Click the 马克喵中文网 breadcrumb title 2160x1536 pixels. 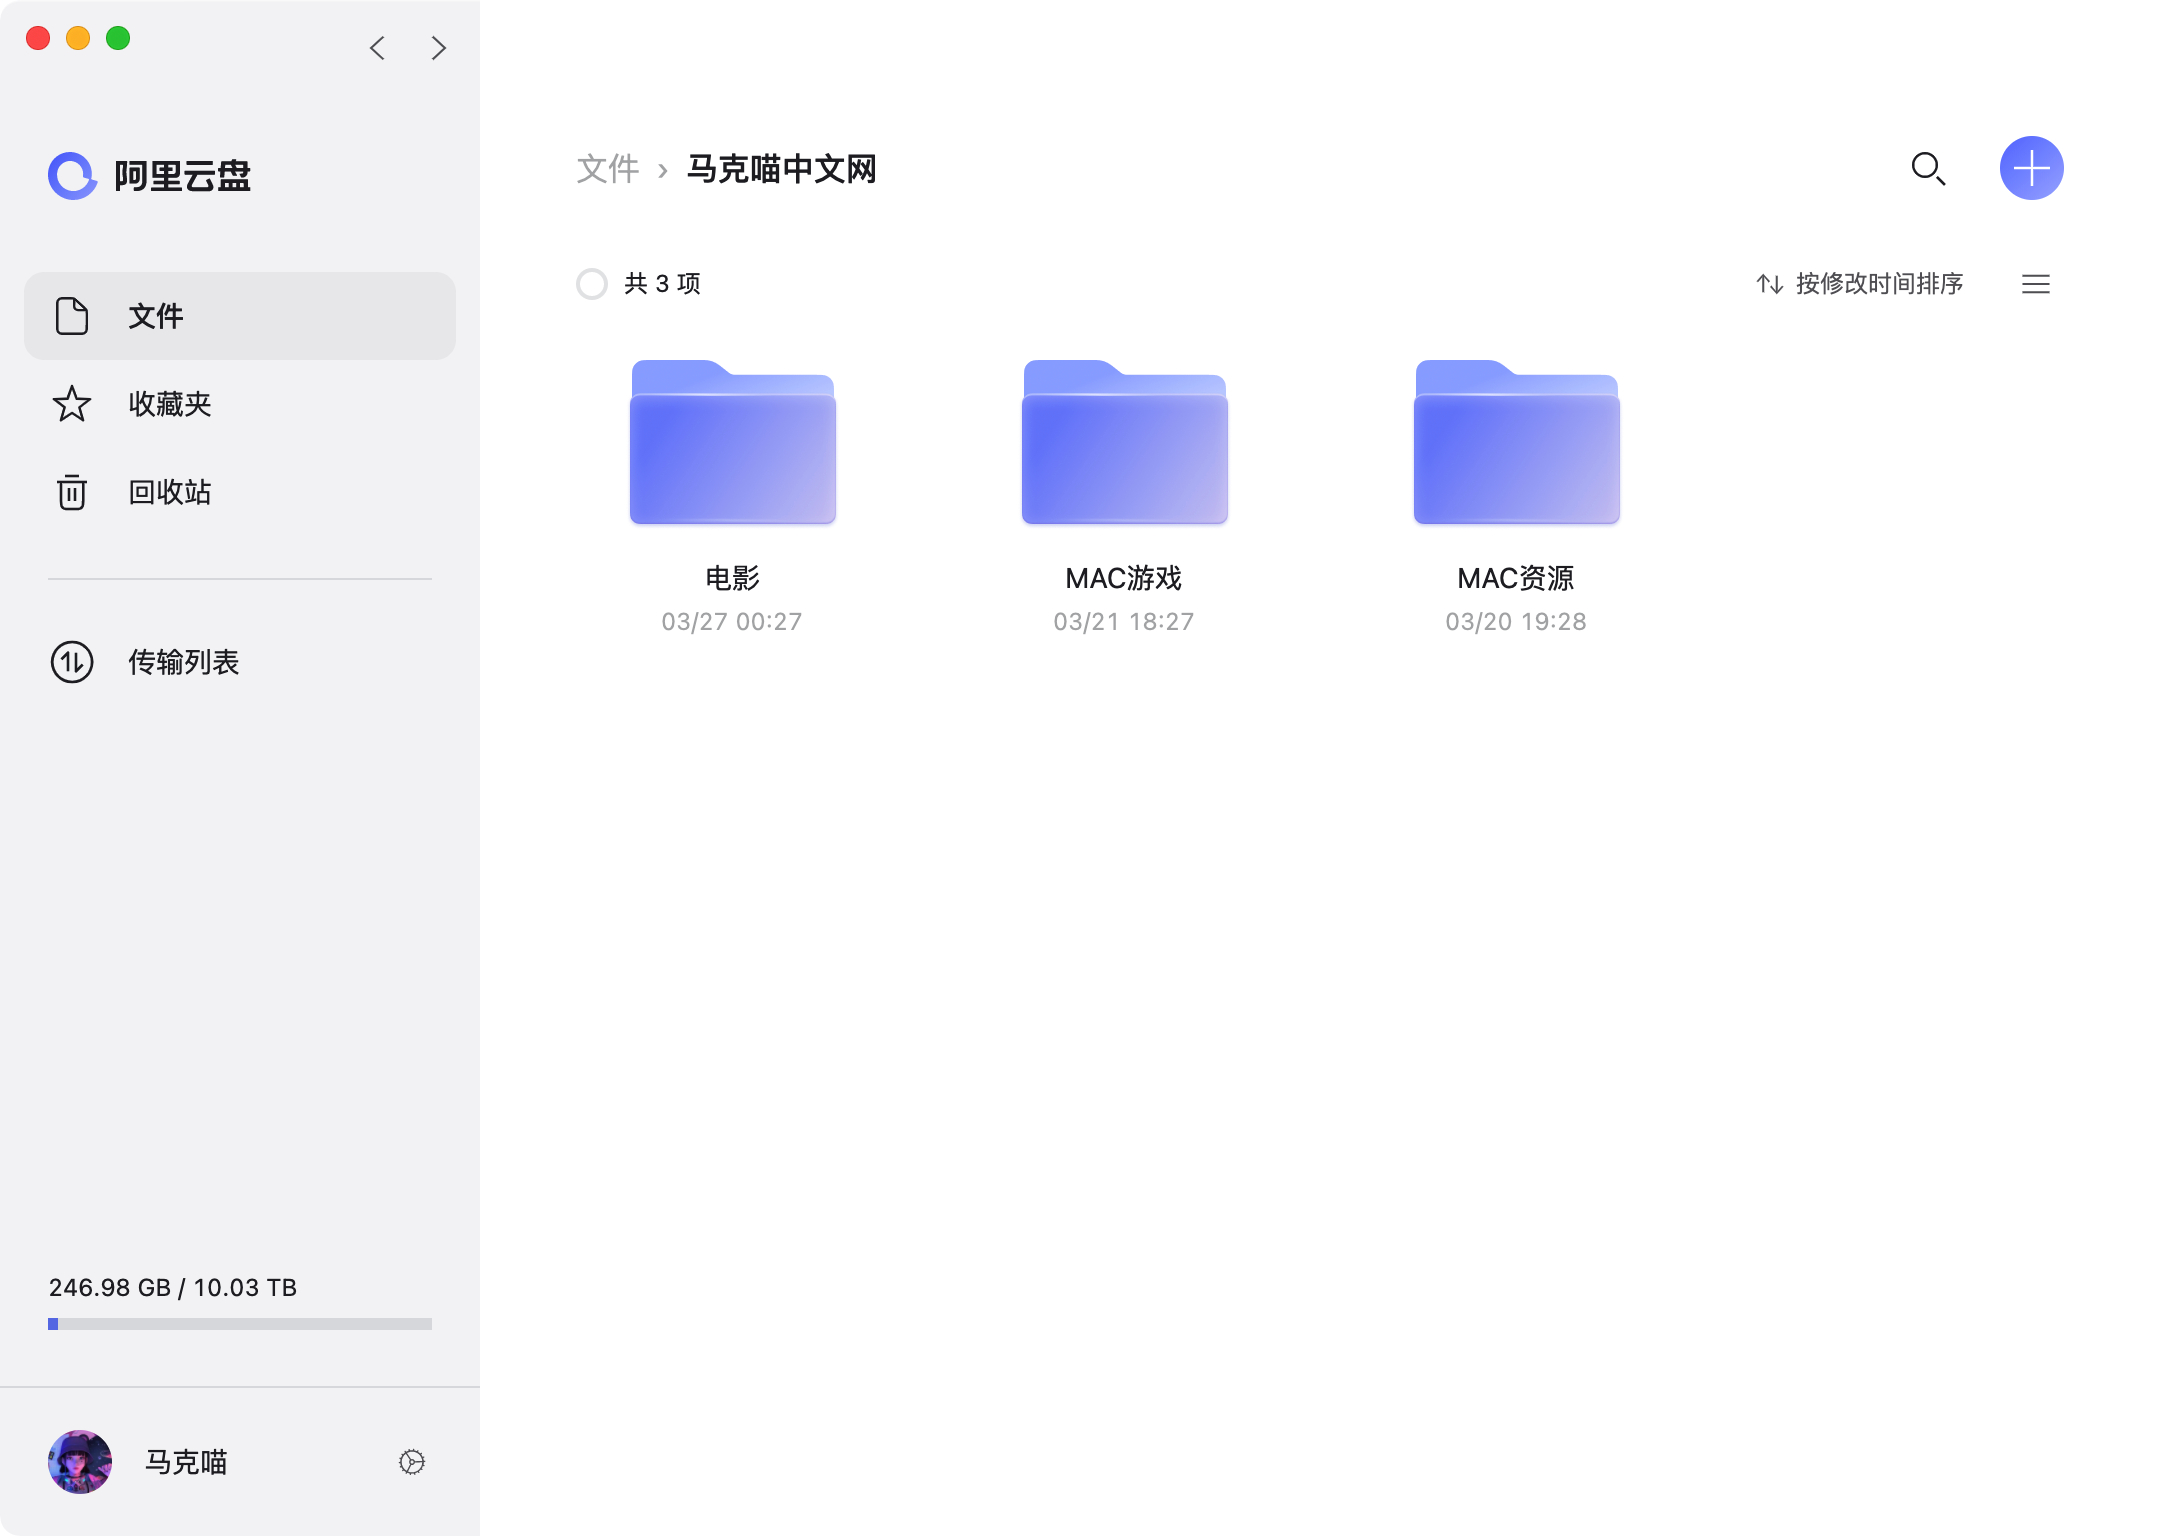click(x=781, y=169)
